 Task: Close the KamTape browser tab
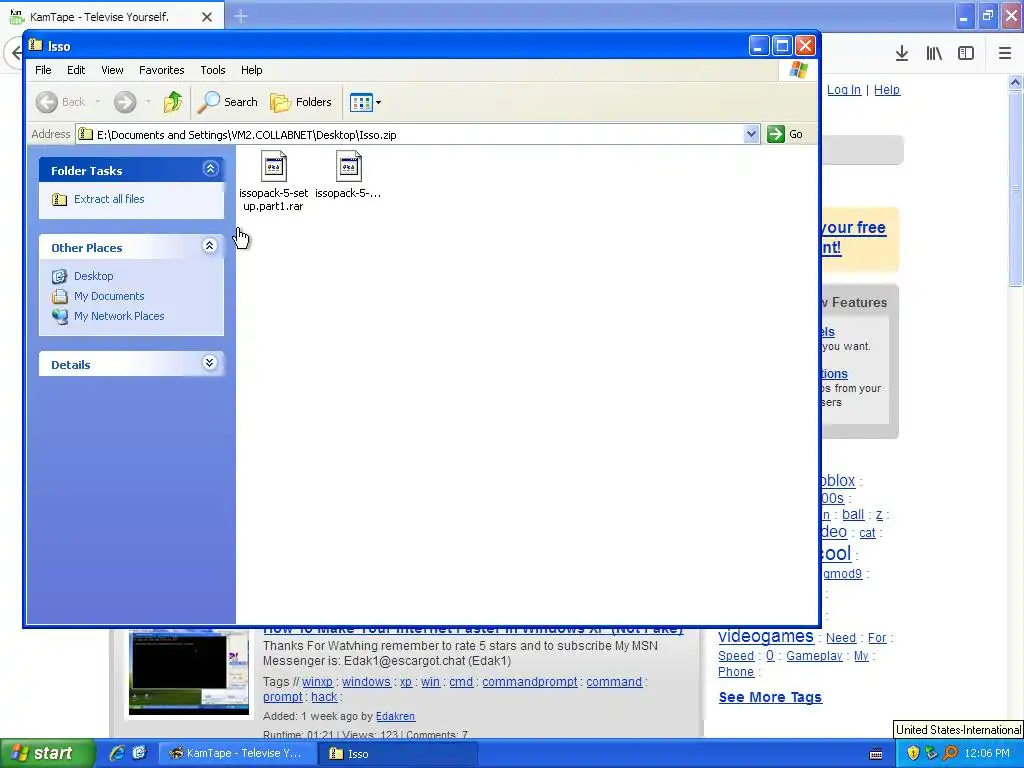coord(207,17)
